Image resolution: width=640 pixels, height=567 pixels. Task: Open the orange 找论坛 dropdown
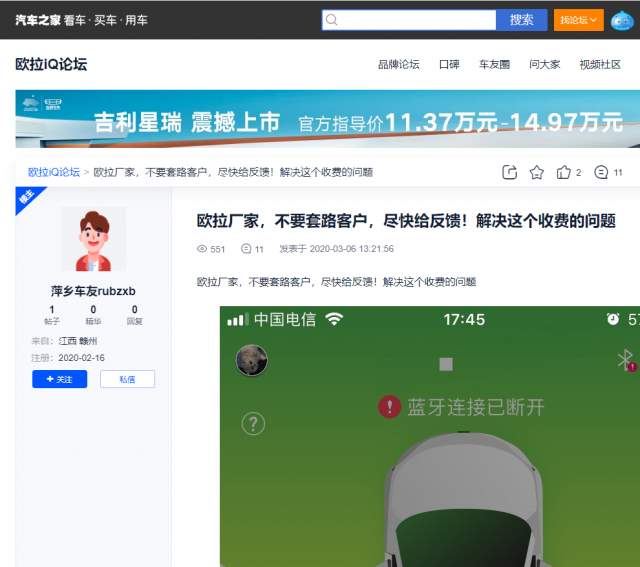click(x=578, y=20)
